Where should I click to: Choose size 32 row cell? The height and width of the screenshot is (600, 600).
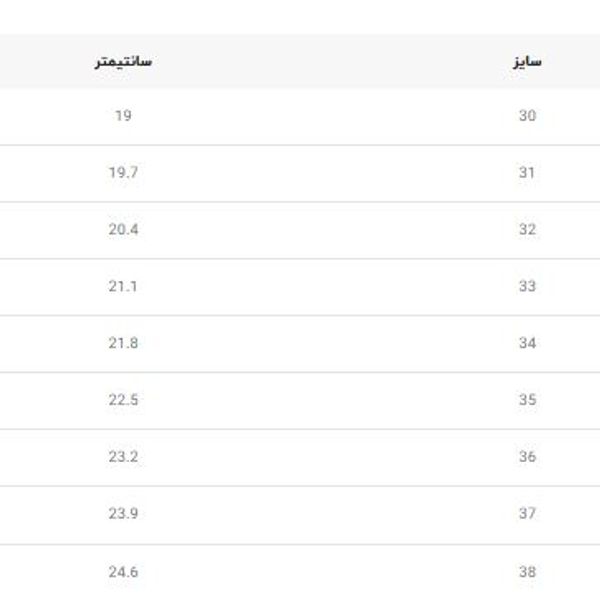pos(527,230)
